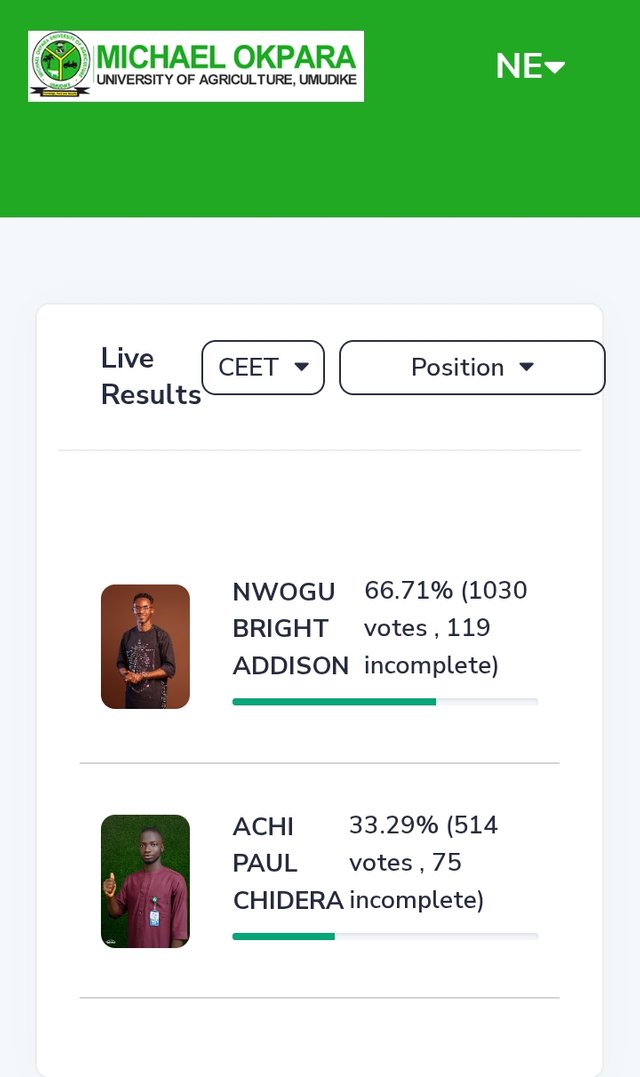Expand the NE menu caret arrow

555,67
